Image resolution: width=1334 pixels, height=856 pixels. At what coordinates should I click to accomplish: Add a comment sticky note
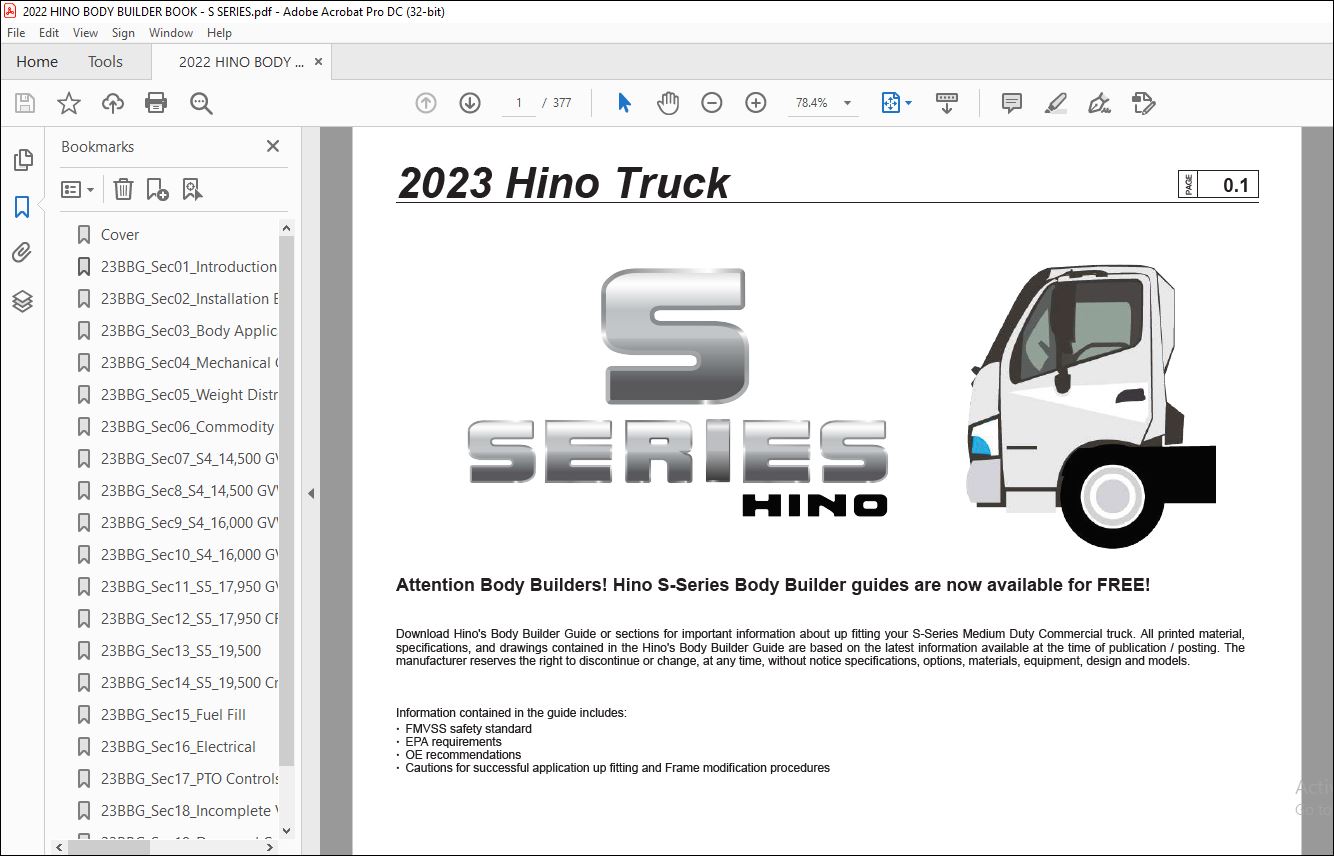1012,103
